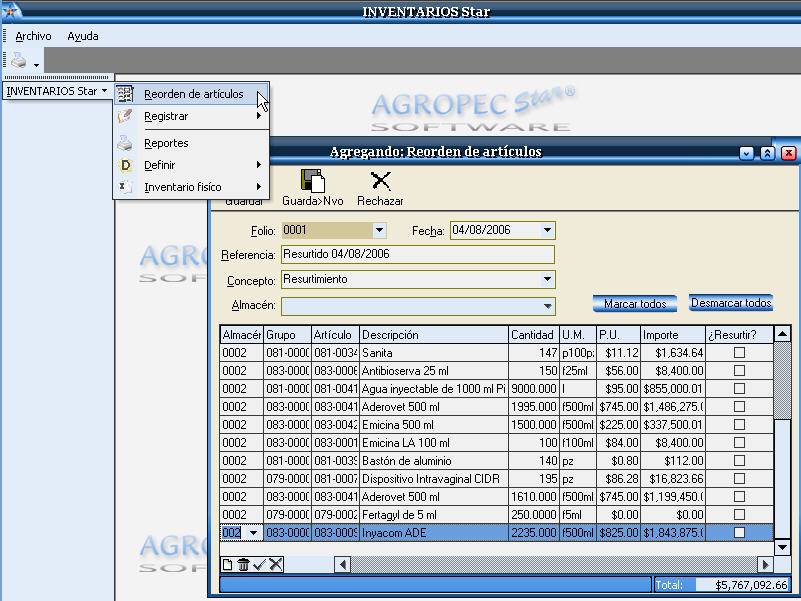Click the grid's horizontal scrollbar track
This screenshot has height=601, width=801.
pos(554,565)
